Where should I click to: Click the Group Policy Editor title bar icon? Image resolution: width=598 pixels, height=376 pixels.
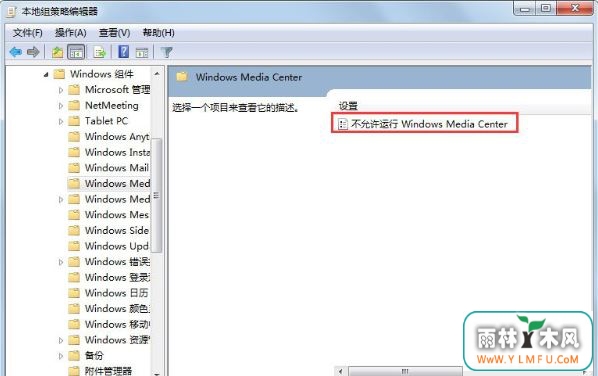(11, 11)
